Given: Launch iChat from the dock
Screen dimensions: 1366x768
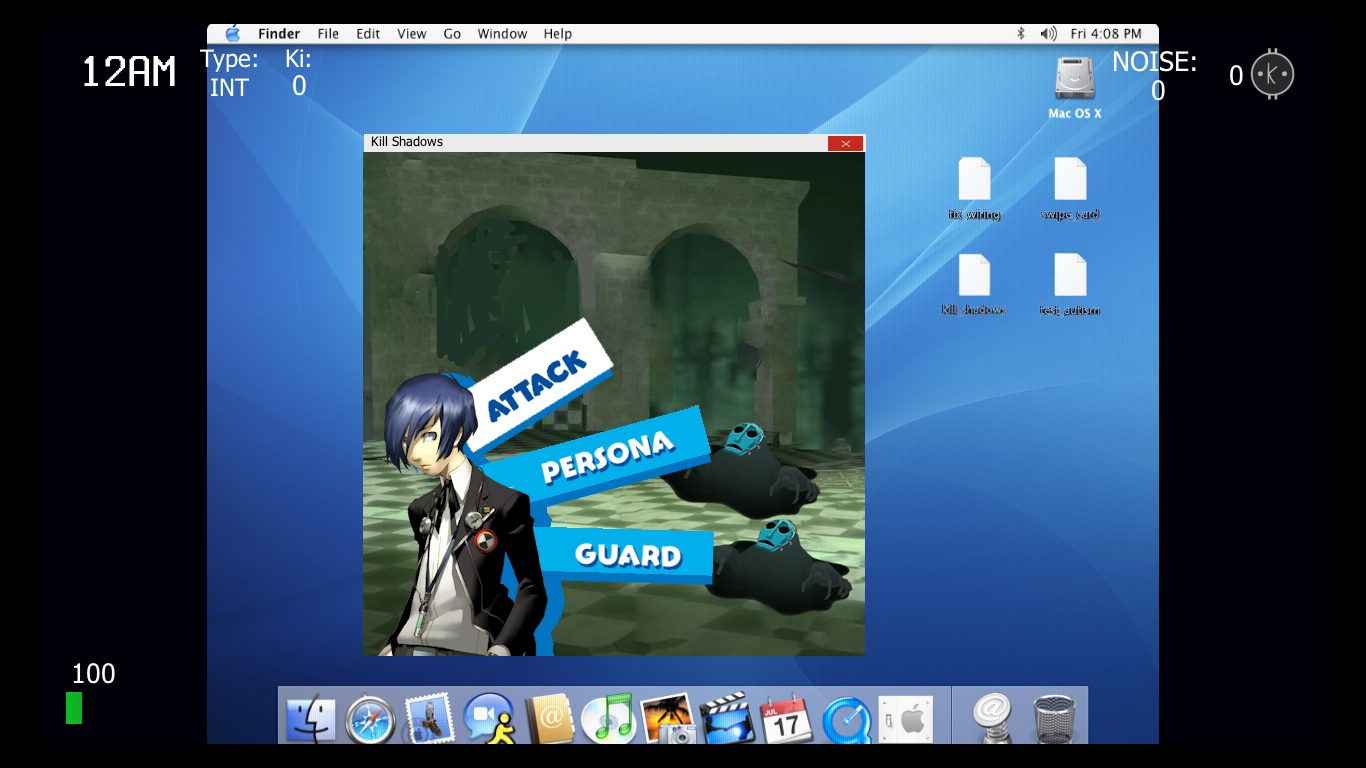Looking at the screenshot, I should point(488,719).
